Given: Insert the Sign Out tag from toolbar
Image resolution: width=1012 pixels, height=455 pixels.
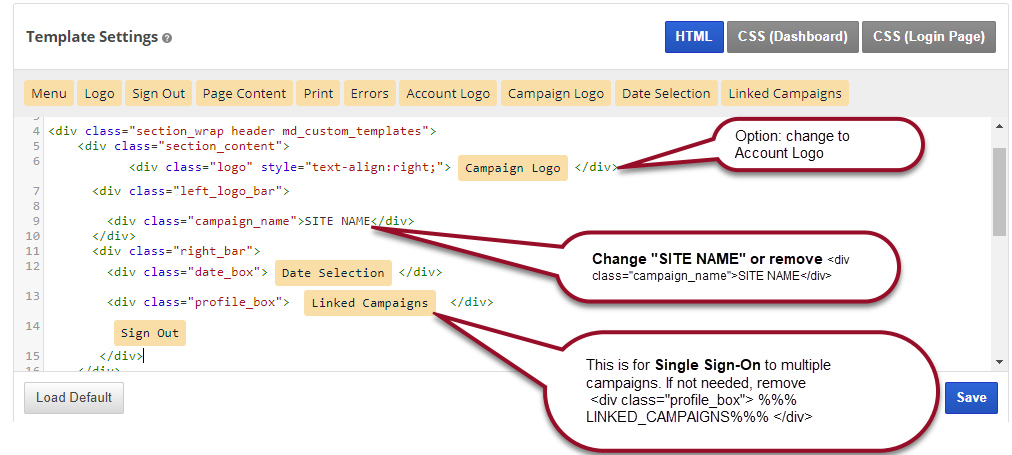Looking at the screenshot, I should (x=159, y=93).
